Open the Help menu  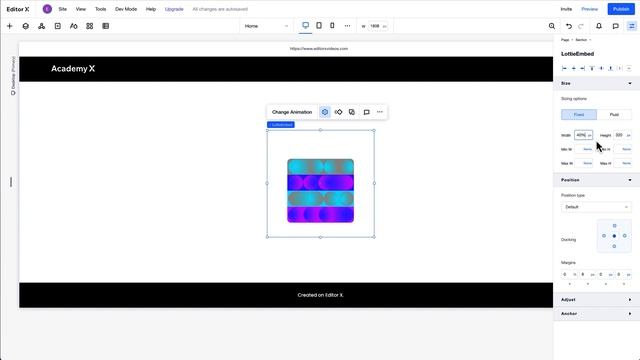click(151, 9)
